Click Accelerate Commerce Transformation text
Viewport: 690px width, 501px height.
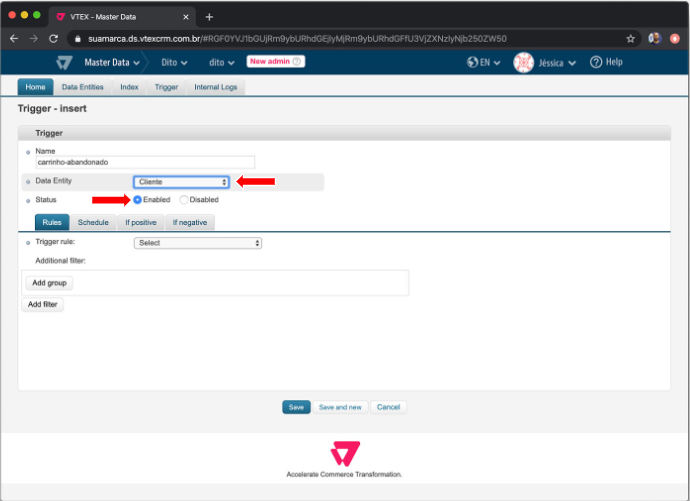click(344, 474)
